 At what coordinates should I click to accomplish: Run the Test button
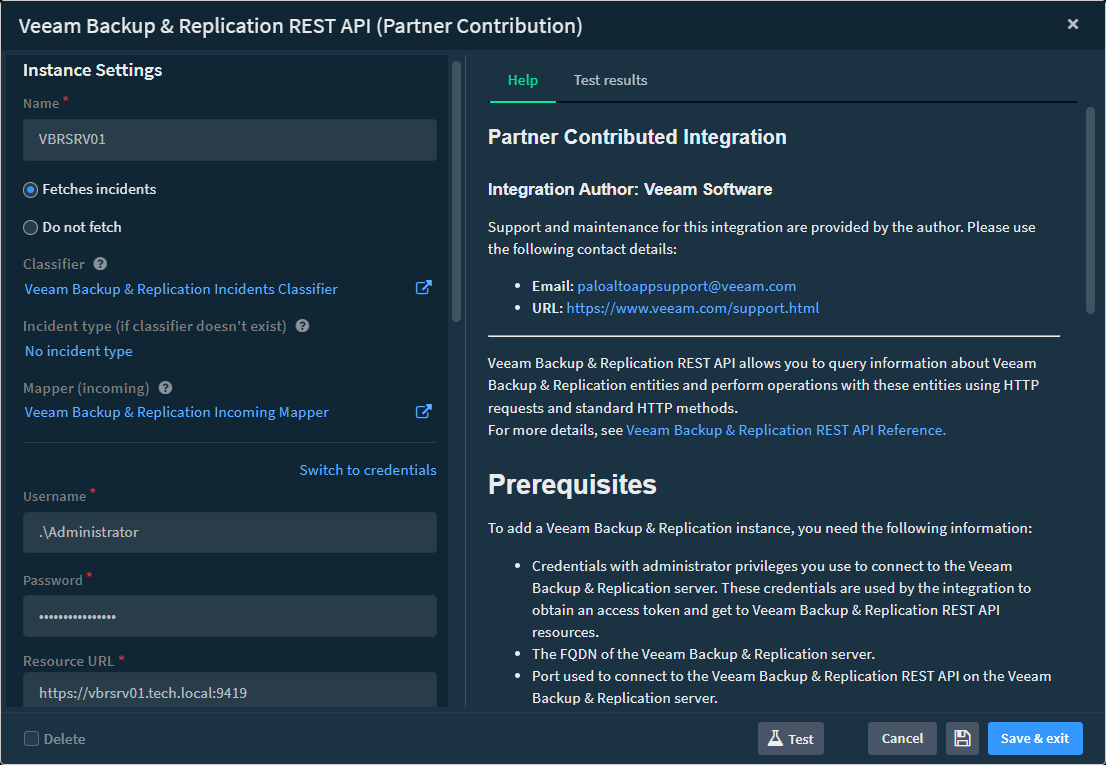pyautogui.click(x=791, y=738)
